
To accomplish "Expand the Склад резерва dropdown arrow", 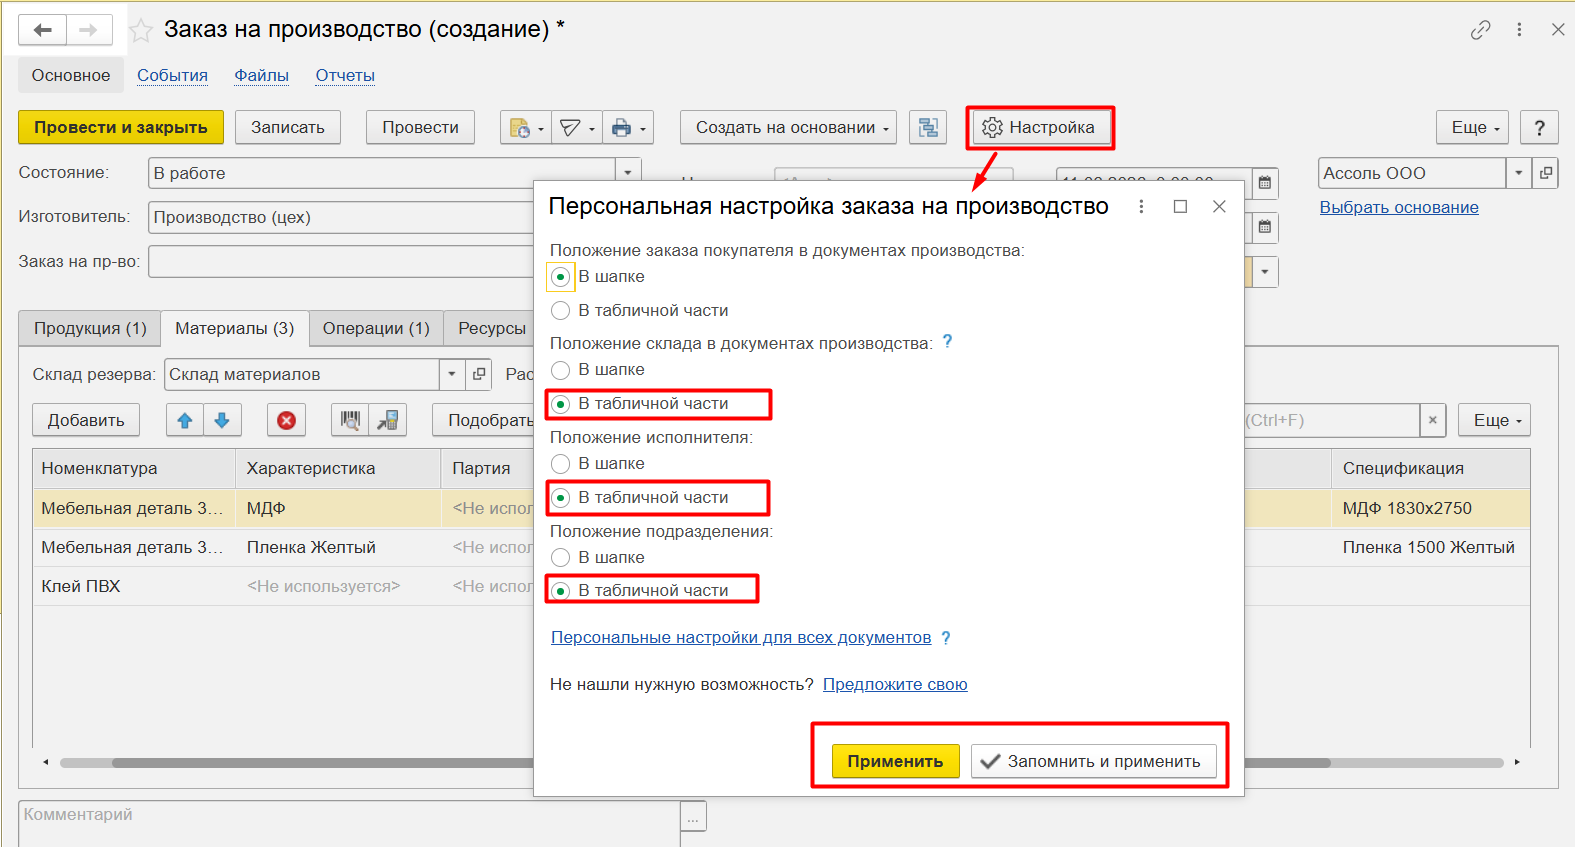I will [x=452, y=374].
